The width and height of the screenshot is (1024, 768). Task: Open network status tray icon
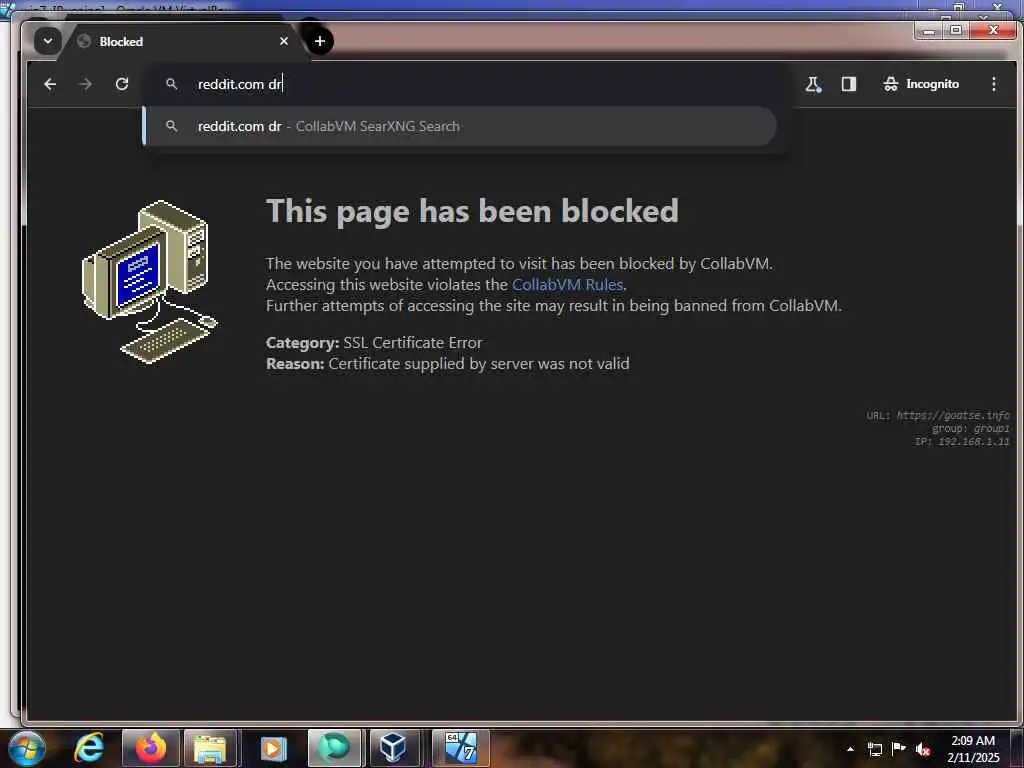tap(874, 749)
